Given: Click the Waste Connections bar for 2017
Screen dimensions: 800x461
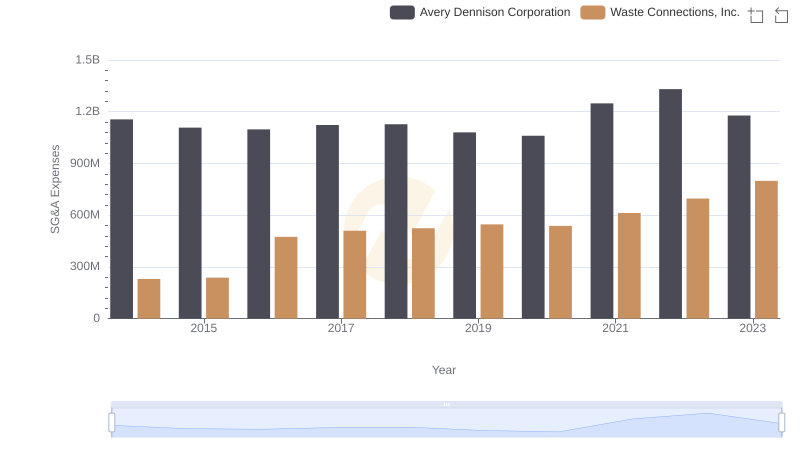Looking at the screenshot, I should (355, 274).
